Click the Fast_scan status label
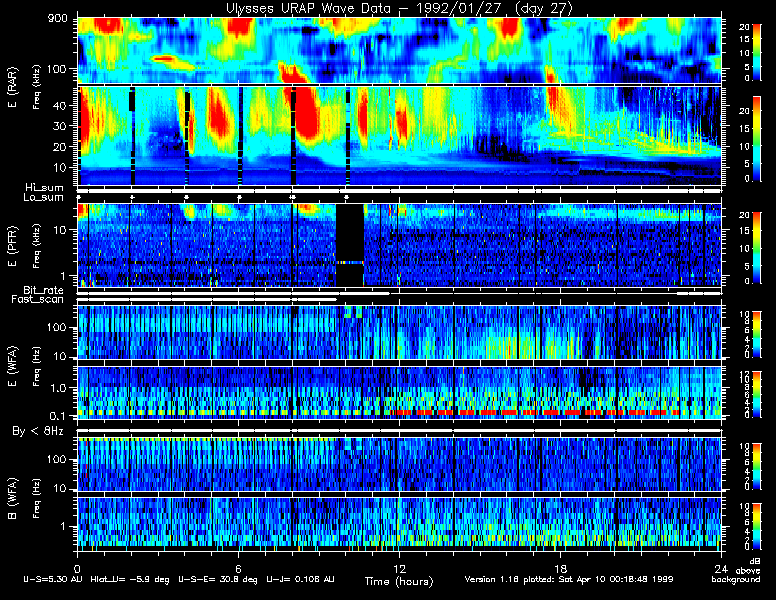Viewport: 776px width, 600px height. click(38, 299)
